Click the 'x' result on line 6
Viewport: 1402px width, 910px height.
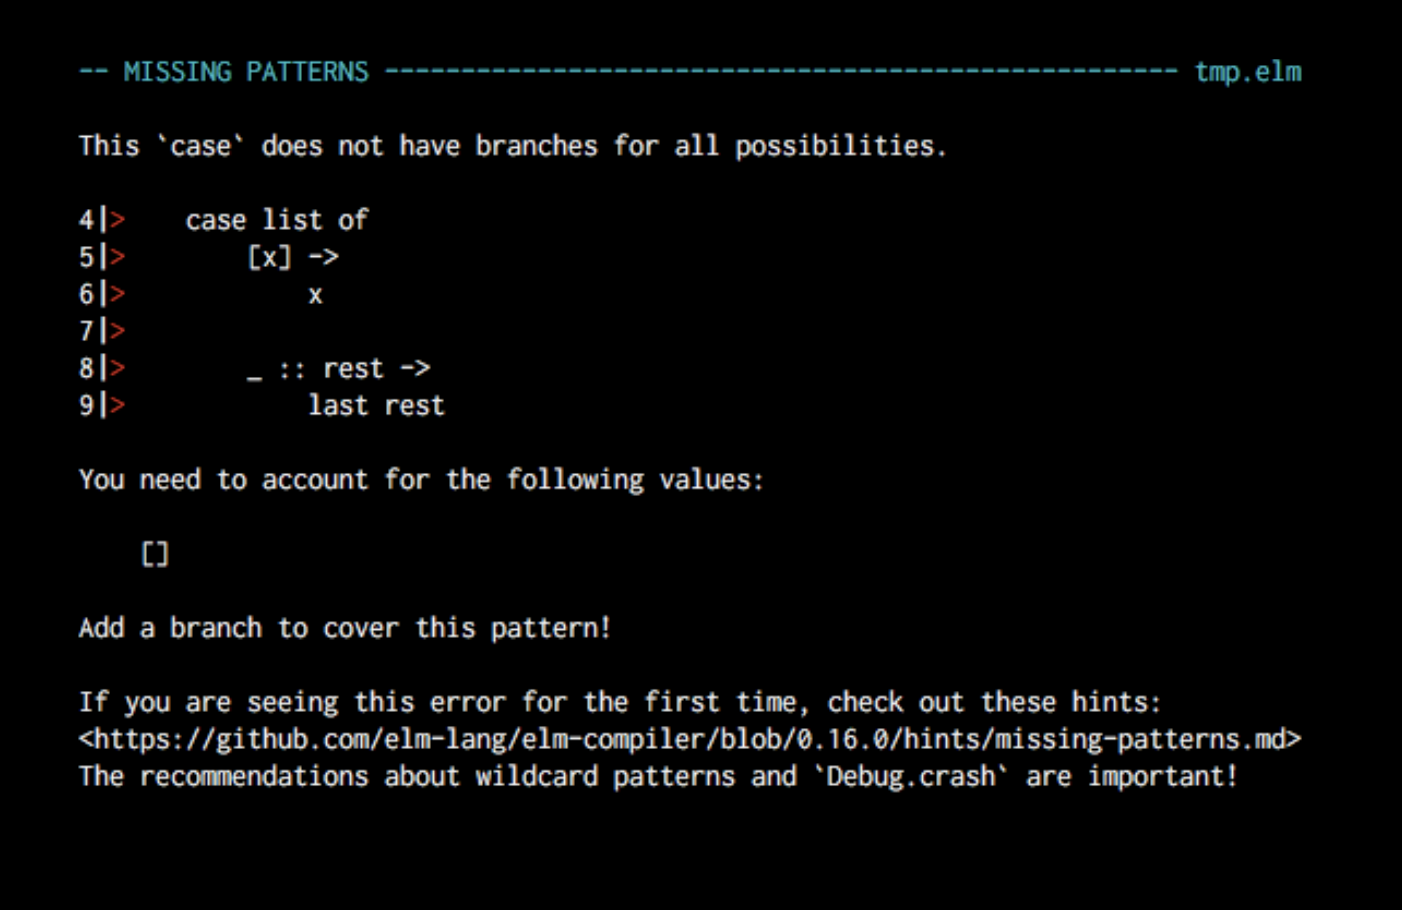(x=315, y=295)
